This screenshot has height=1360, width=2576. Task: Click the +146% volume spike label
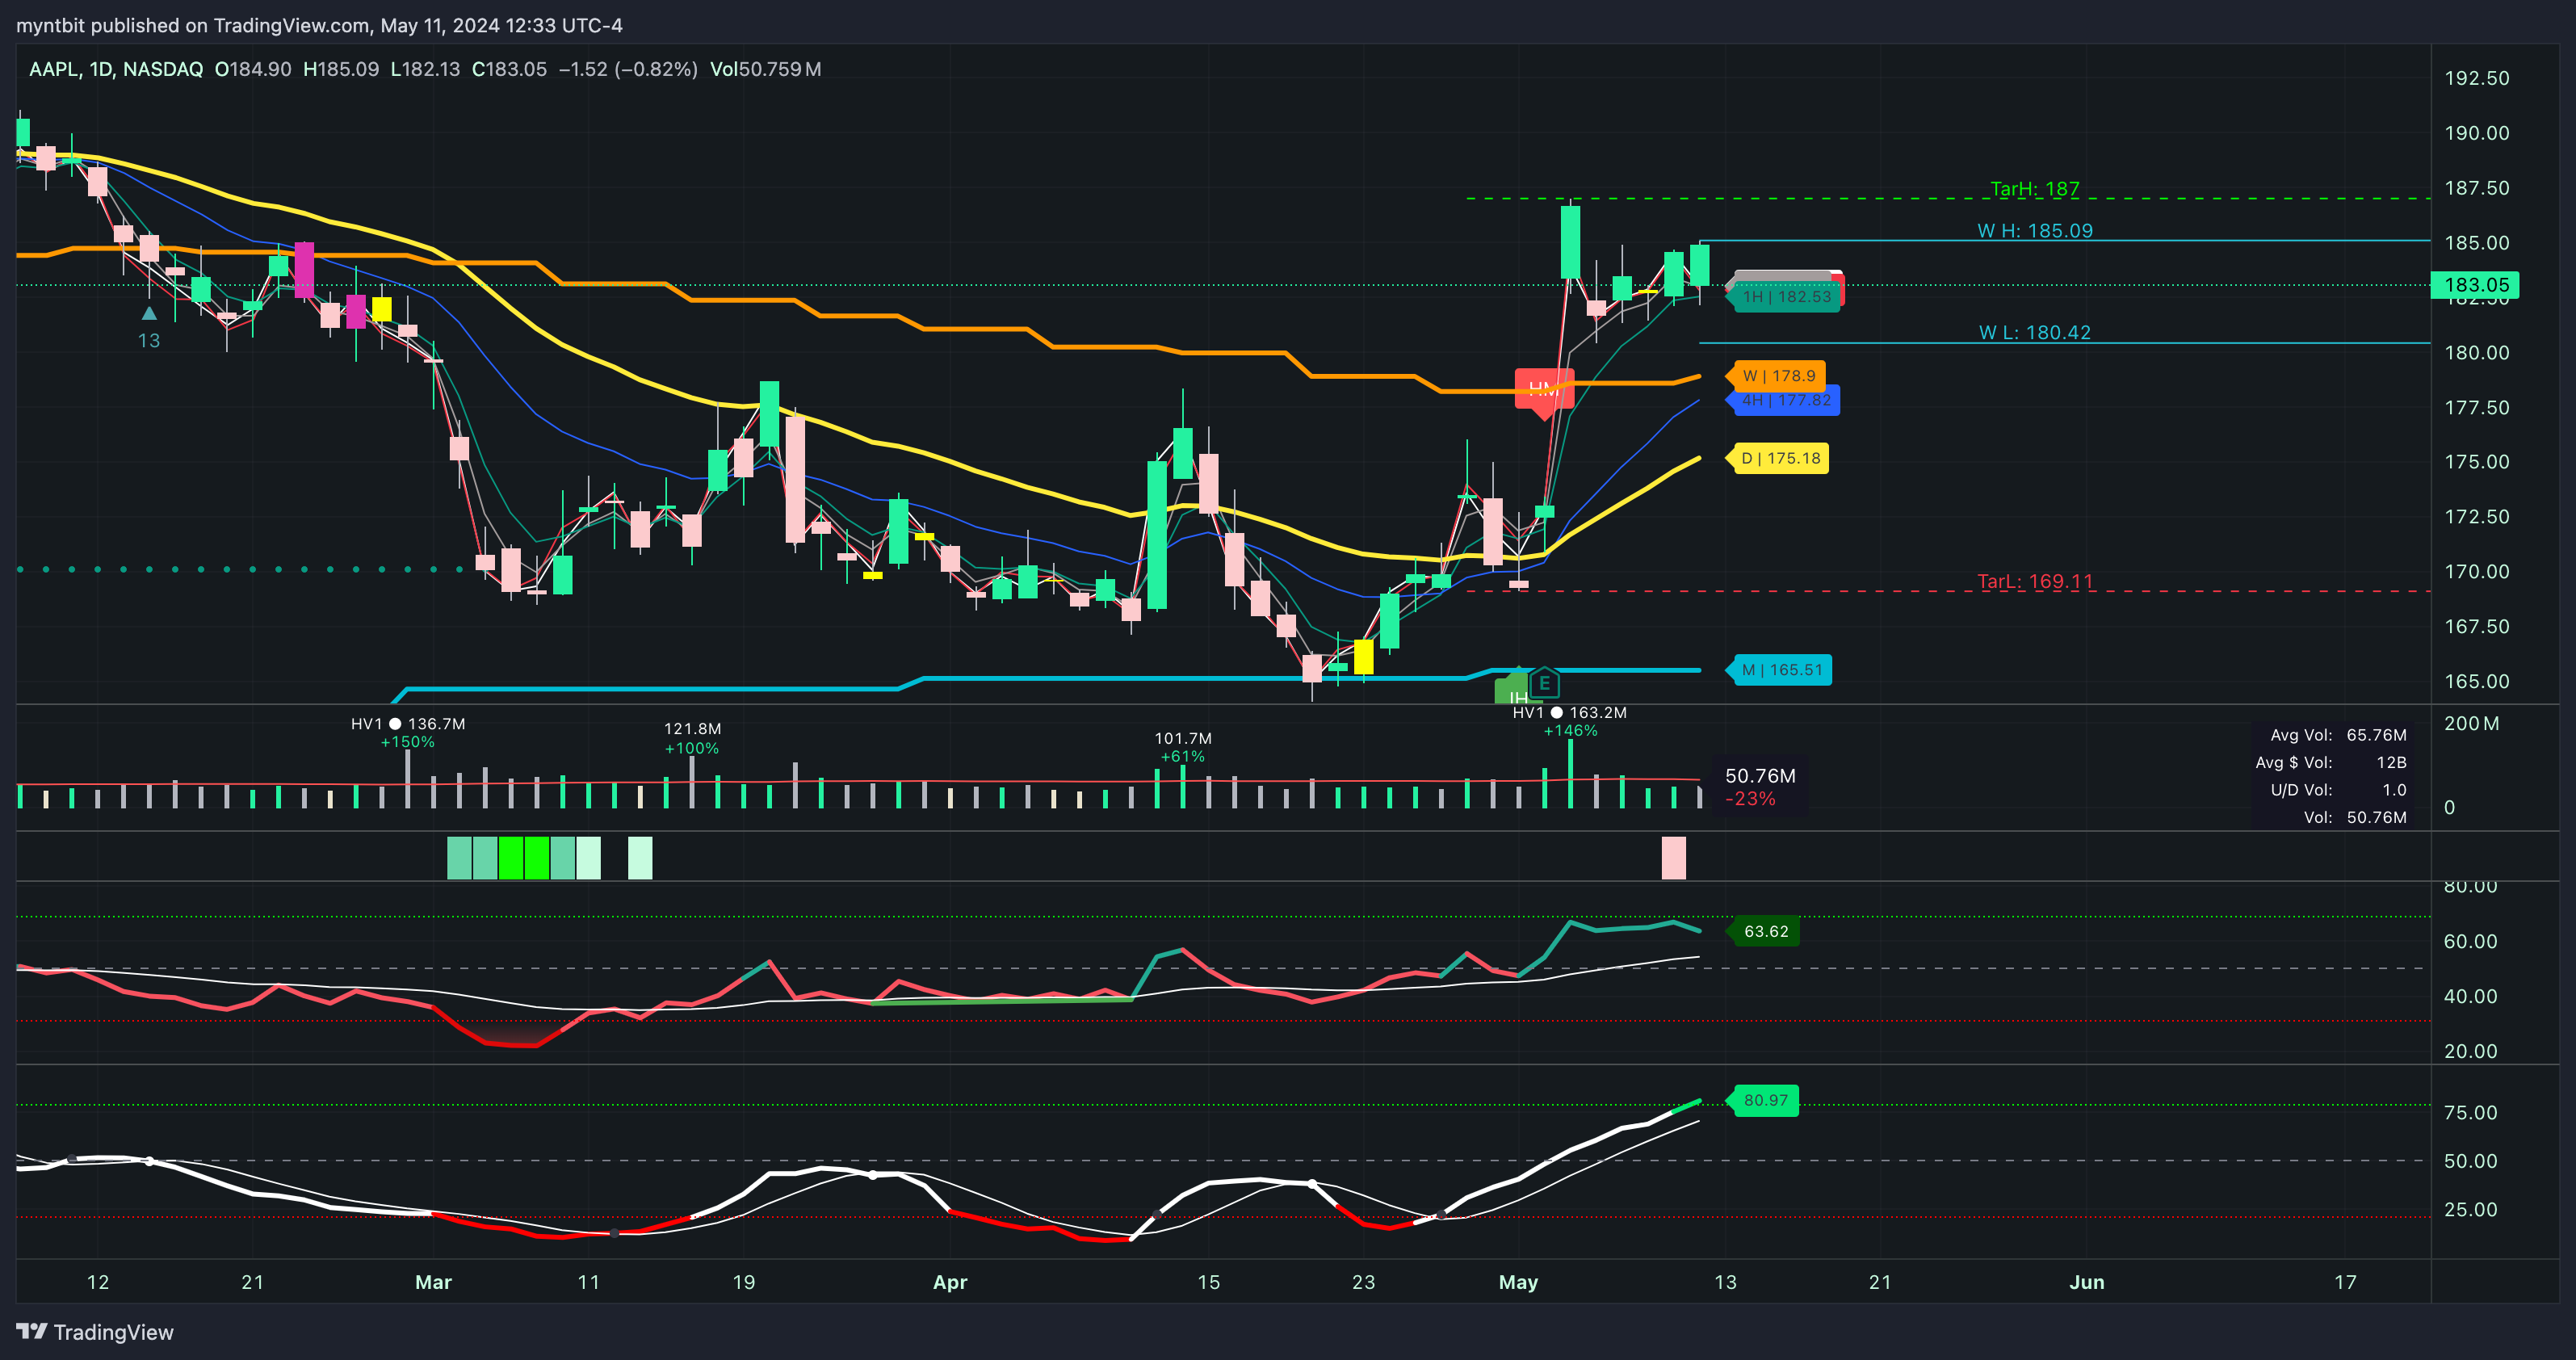1570,731
